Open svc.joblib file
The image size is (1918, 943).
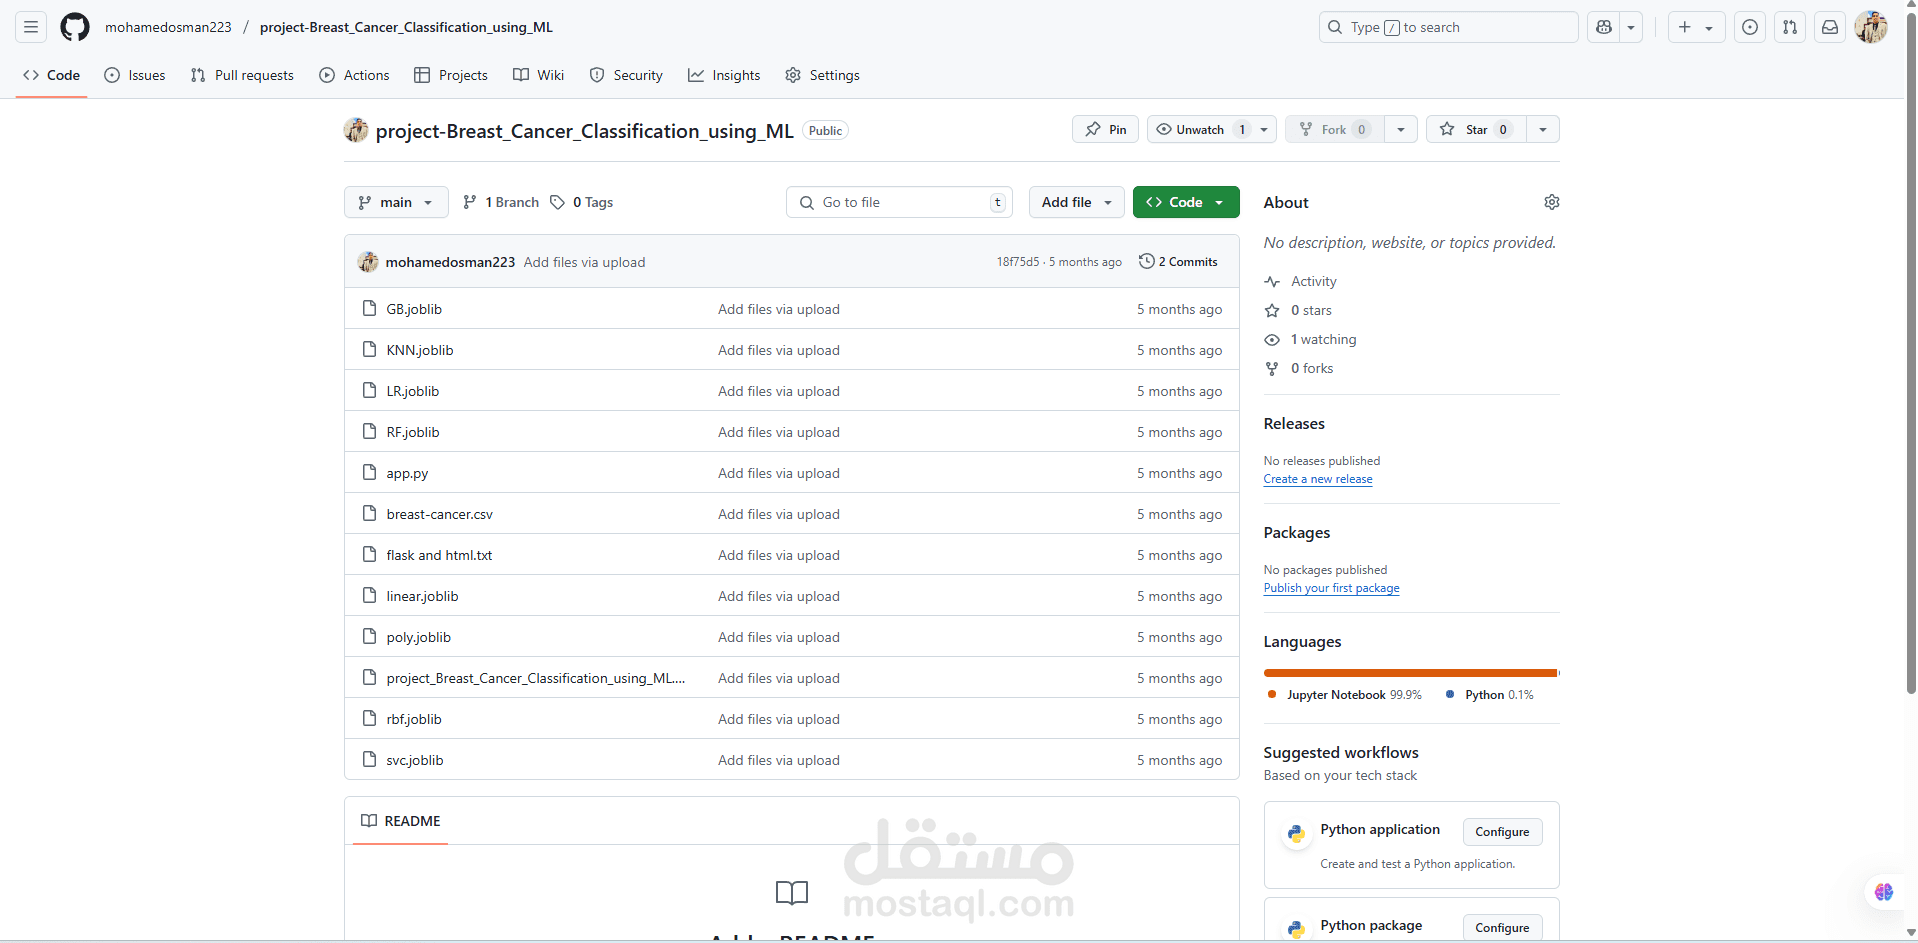click(x=415, y=760)
